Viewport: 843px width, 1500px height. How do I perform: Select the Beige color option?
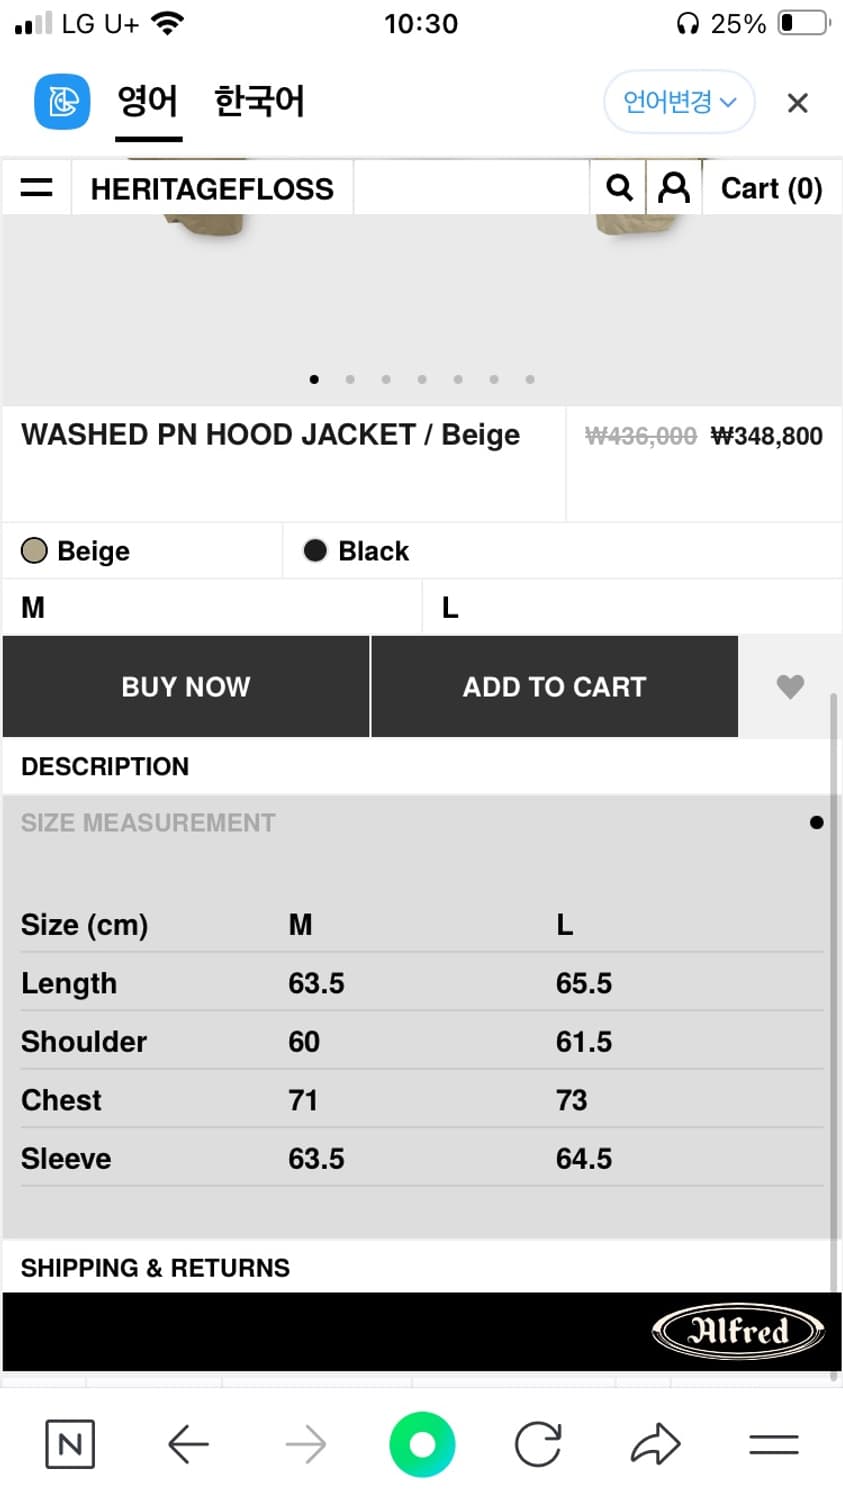75,550
